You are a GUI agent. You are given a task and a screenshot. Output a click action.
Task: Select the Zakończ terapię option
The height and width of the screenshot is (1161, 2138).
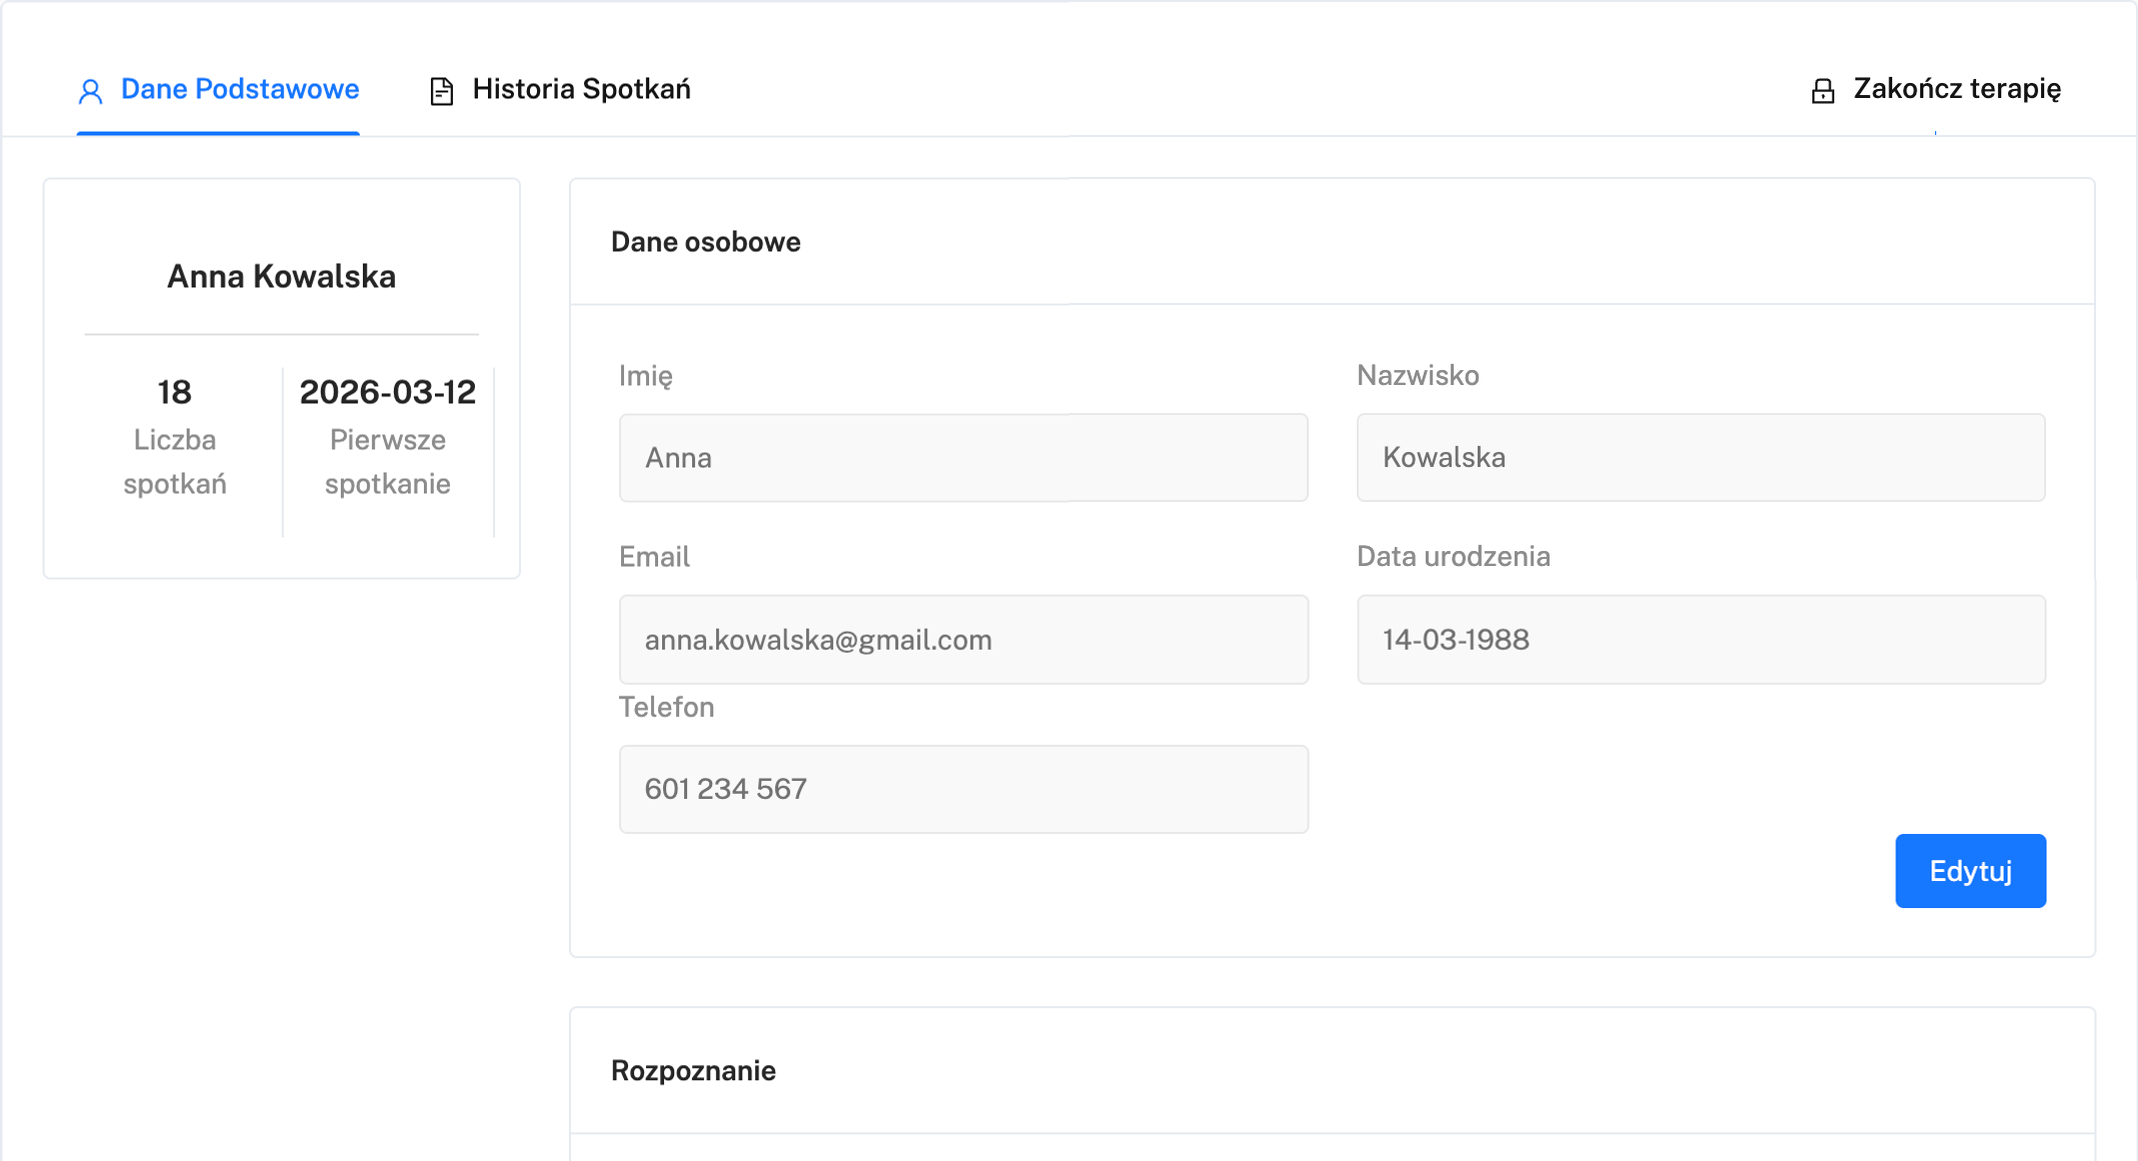tap(1936, 90)
